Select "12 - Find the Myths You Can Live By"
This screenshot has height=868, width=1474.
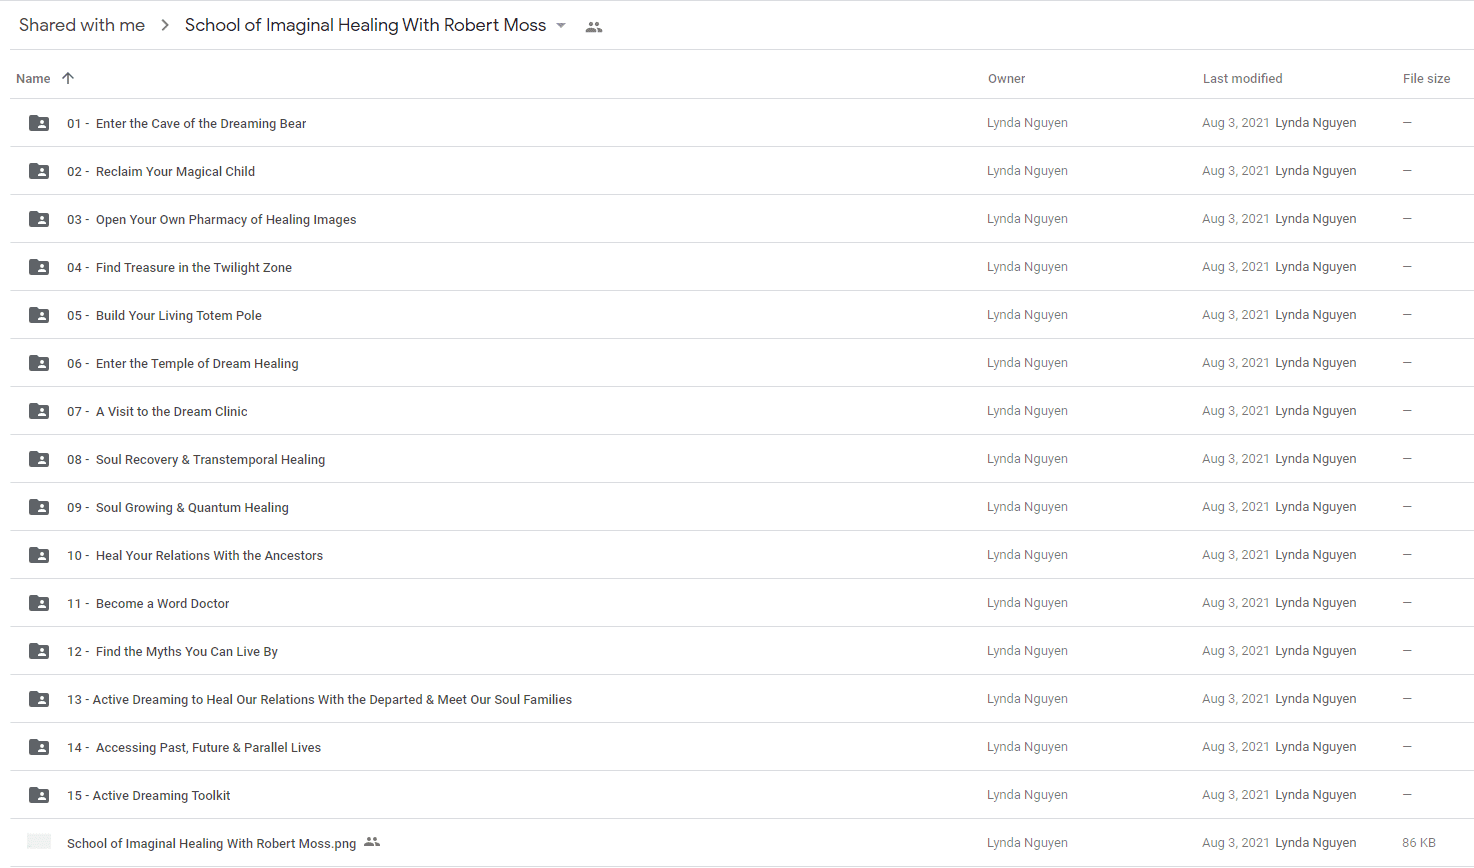click(x=173, y=651)
